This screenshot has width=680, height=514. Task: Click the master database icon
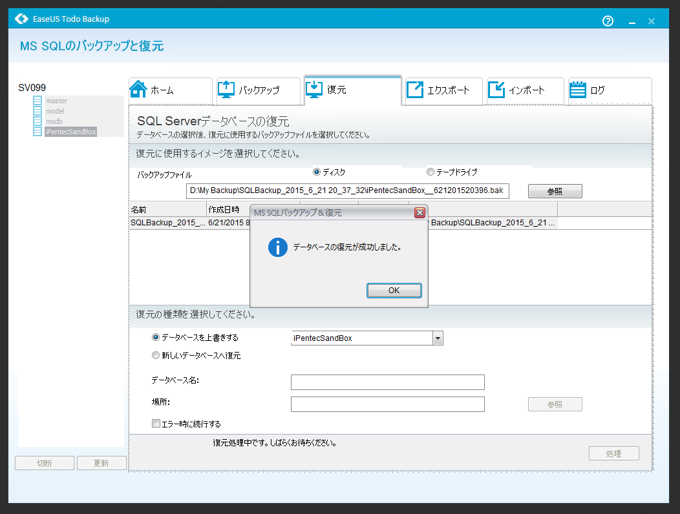(38, 101)
